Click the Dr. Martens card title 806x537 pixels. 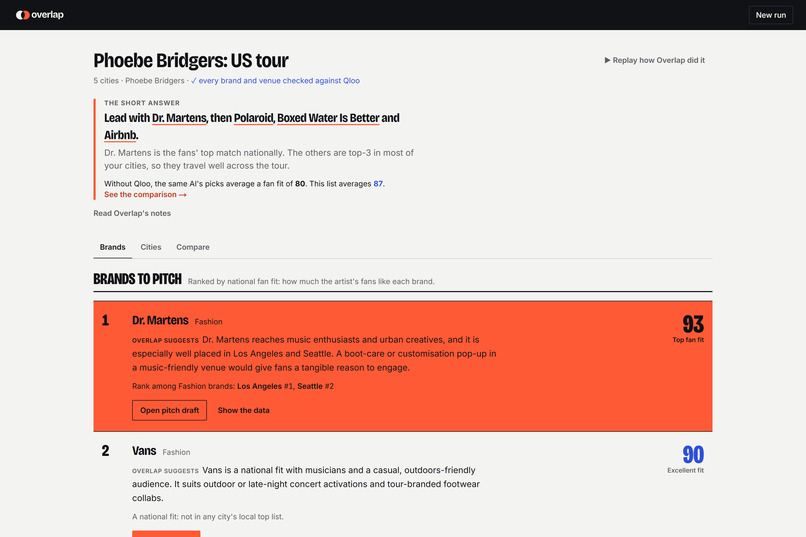(160, 321)
